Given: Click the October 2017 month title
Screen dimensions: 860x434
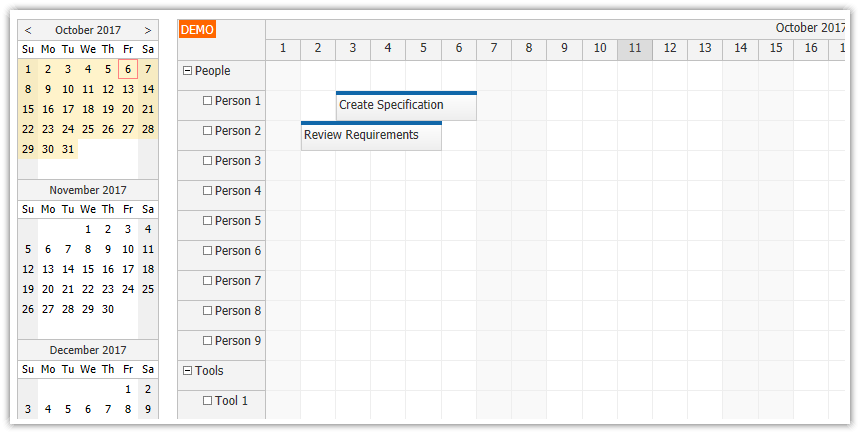Looking at the screenshot, I should click(x=88, y=30).
